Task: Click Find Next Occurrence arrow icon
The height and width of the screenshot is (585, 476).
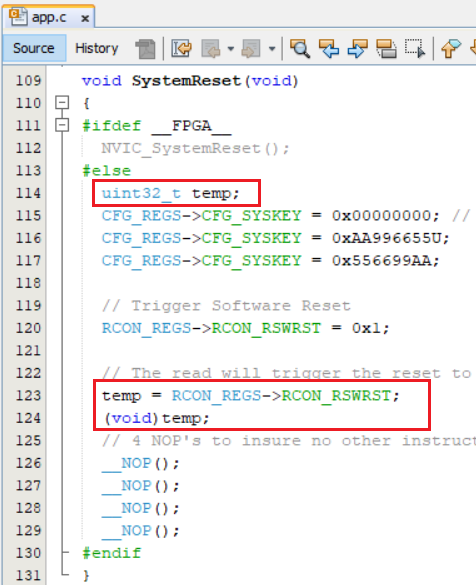Action: tap(357, 49)
